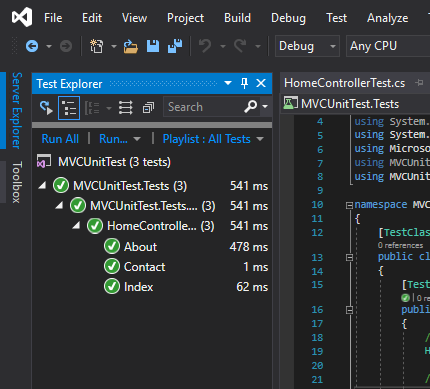Collapse the class block at line 13
This screenshot has height=389, width=430.
tap(349, 257)
